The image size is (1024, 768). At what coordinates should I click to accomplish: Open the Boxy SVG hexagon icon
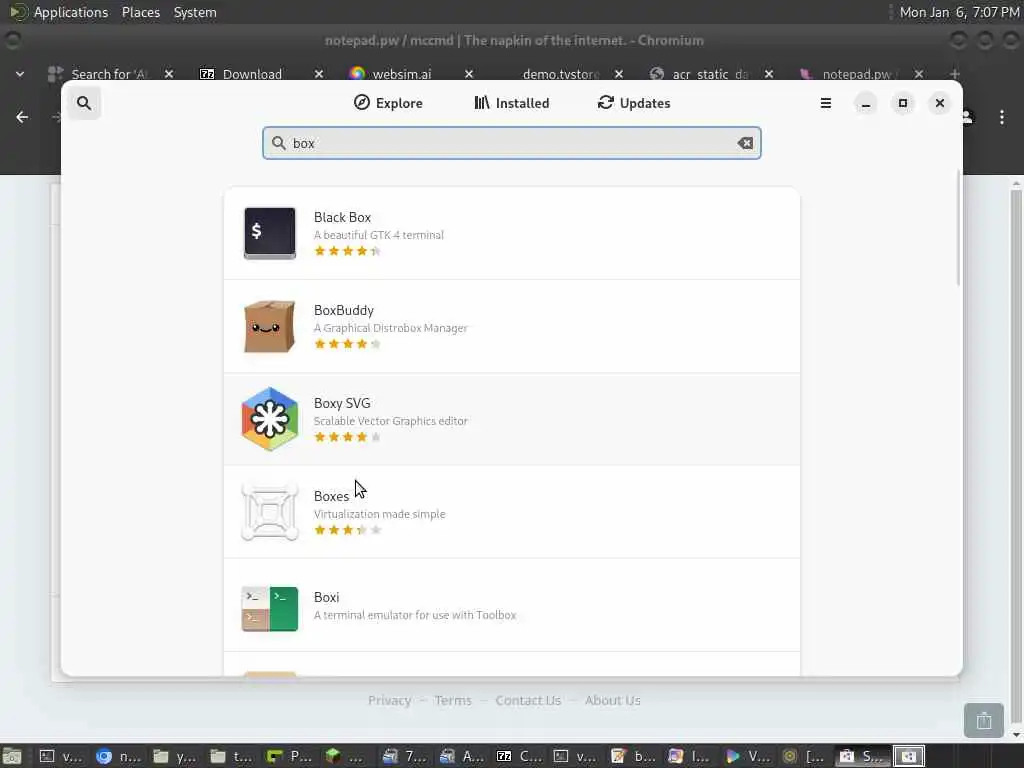point(270,419)
